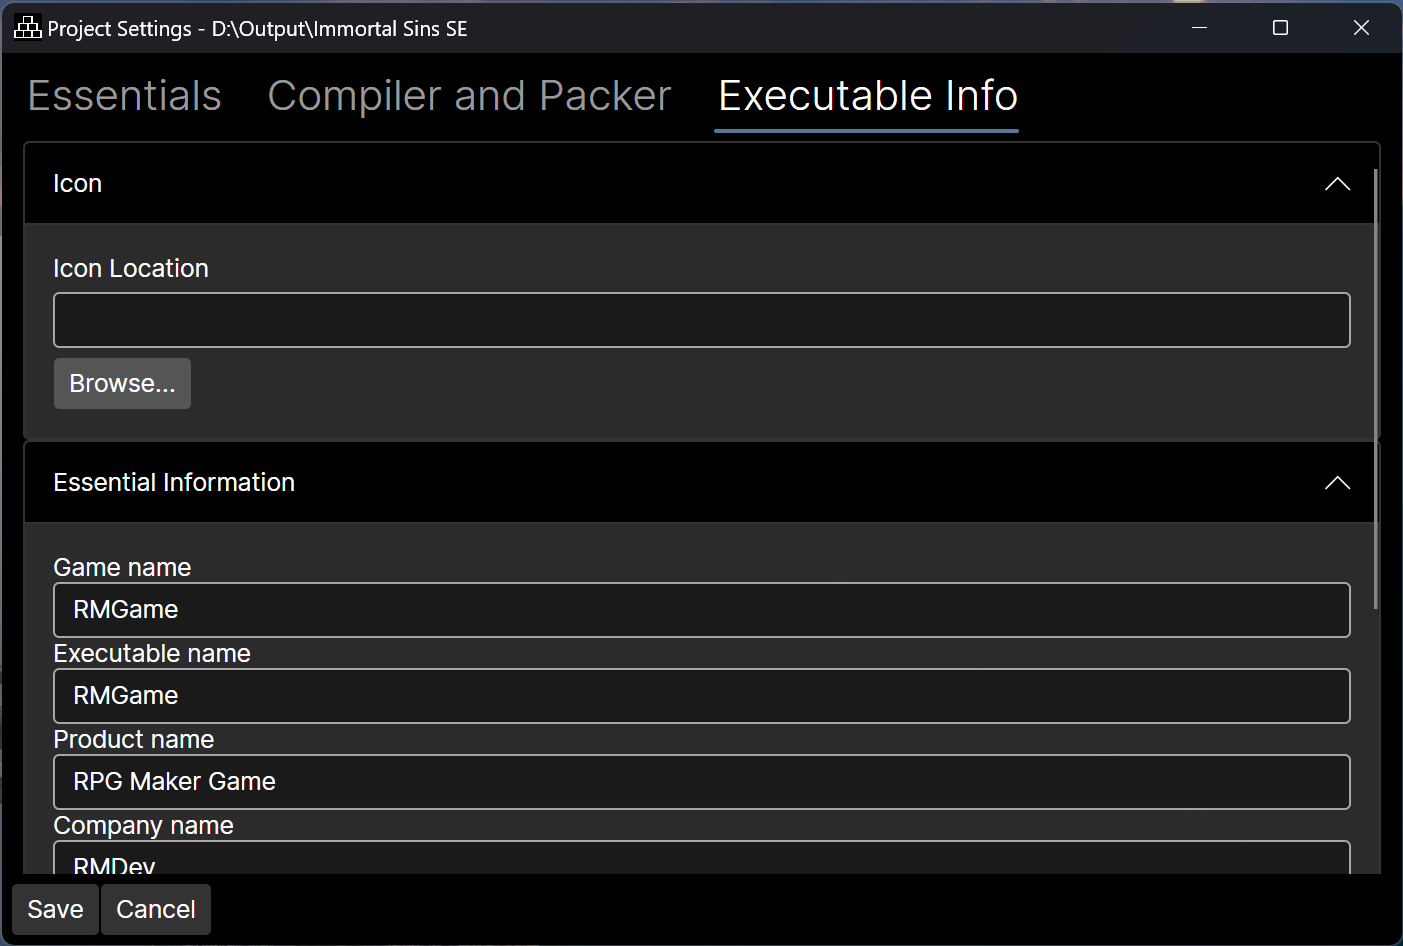Close the Project Settings window
This screenshot has height=946, width=1403.
1361,28
